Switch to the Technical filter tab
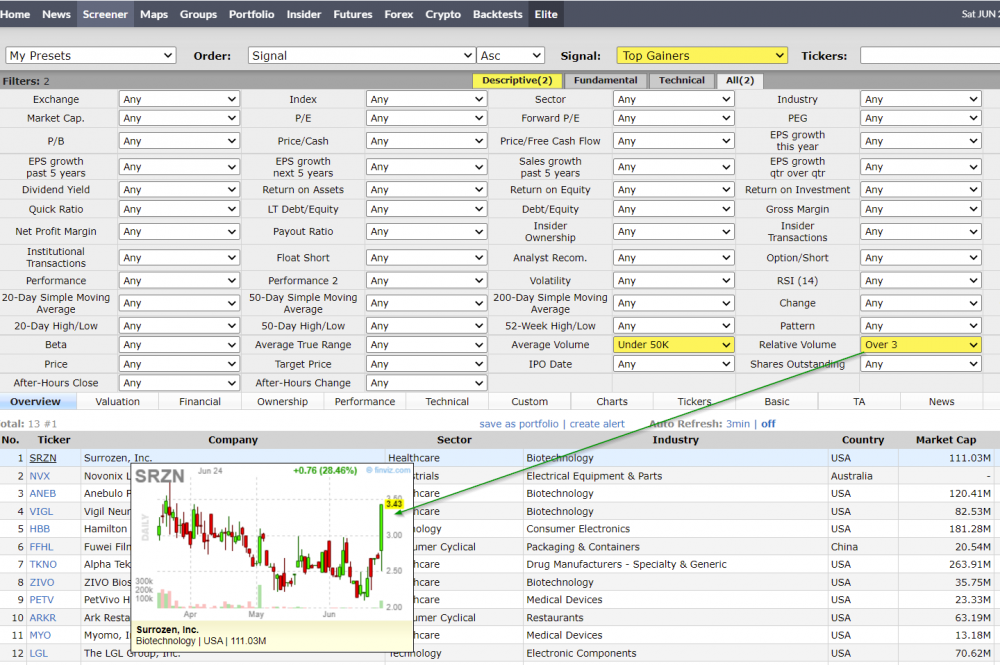1000x665 pixels. point(681,80)
